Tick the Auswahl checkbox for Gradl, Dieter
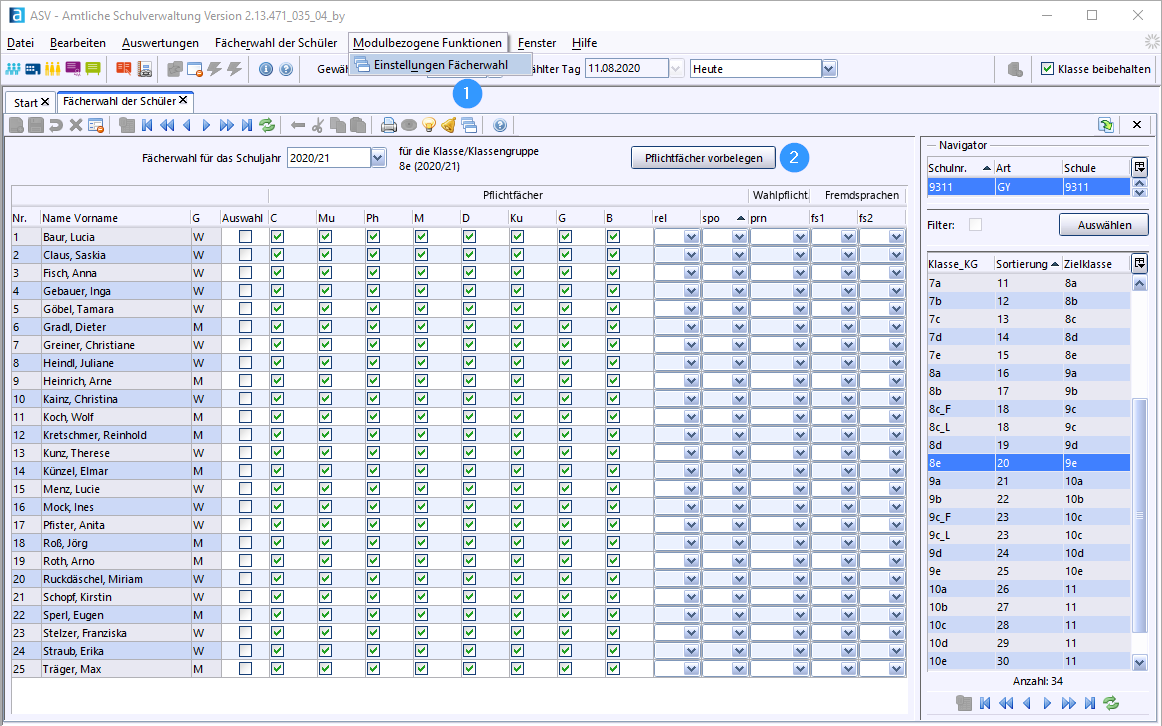1162x726 pixels. click(245, 327)
